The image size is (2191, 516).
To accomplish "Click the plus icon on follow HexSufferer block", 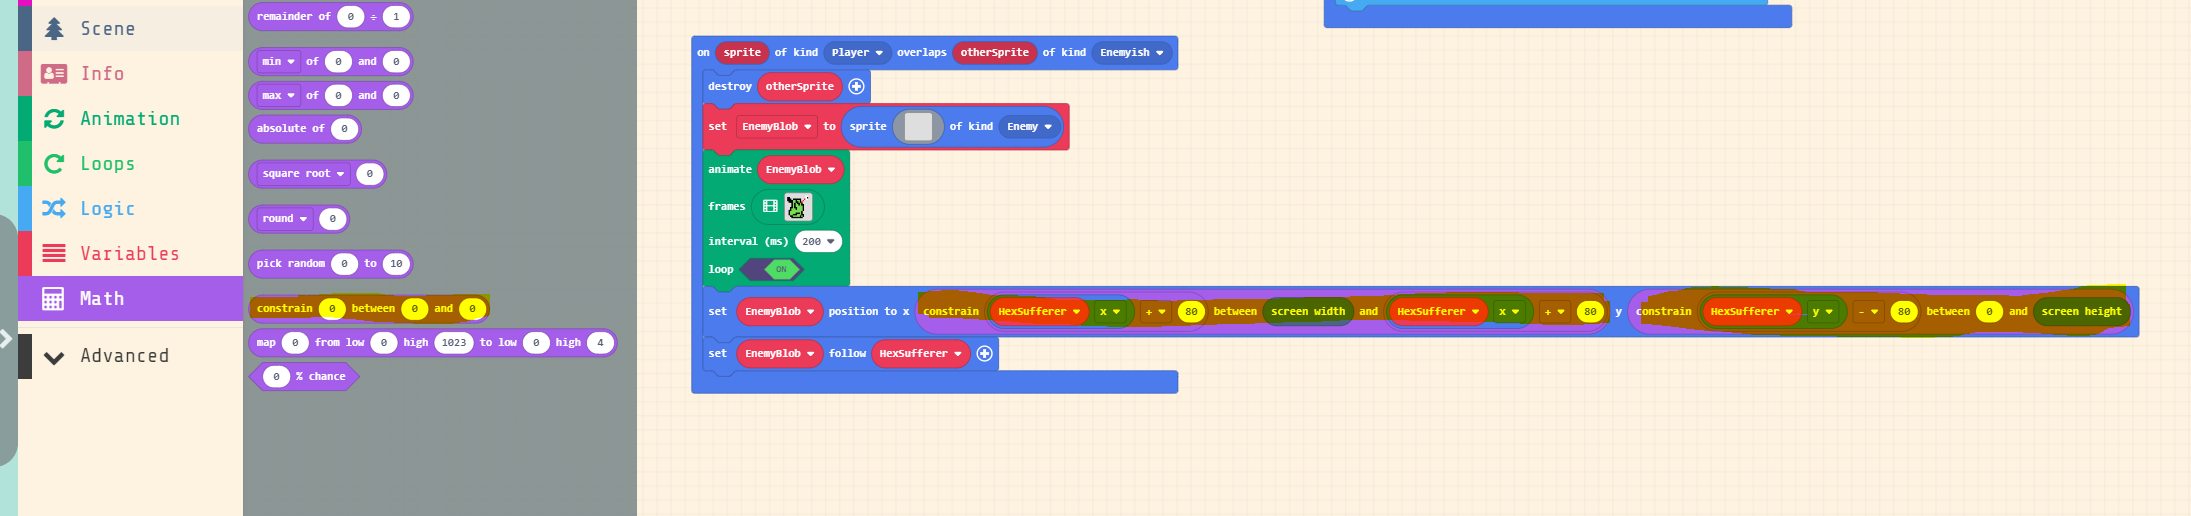I will pos(984,353).
